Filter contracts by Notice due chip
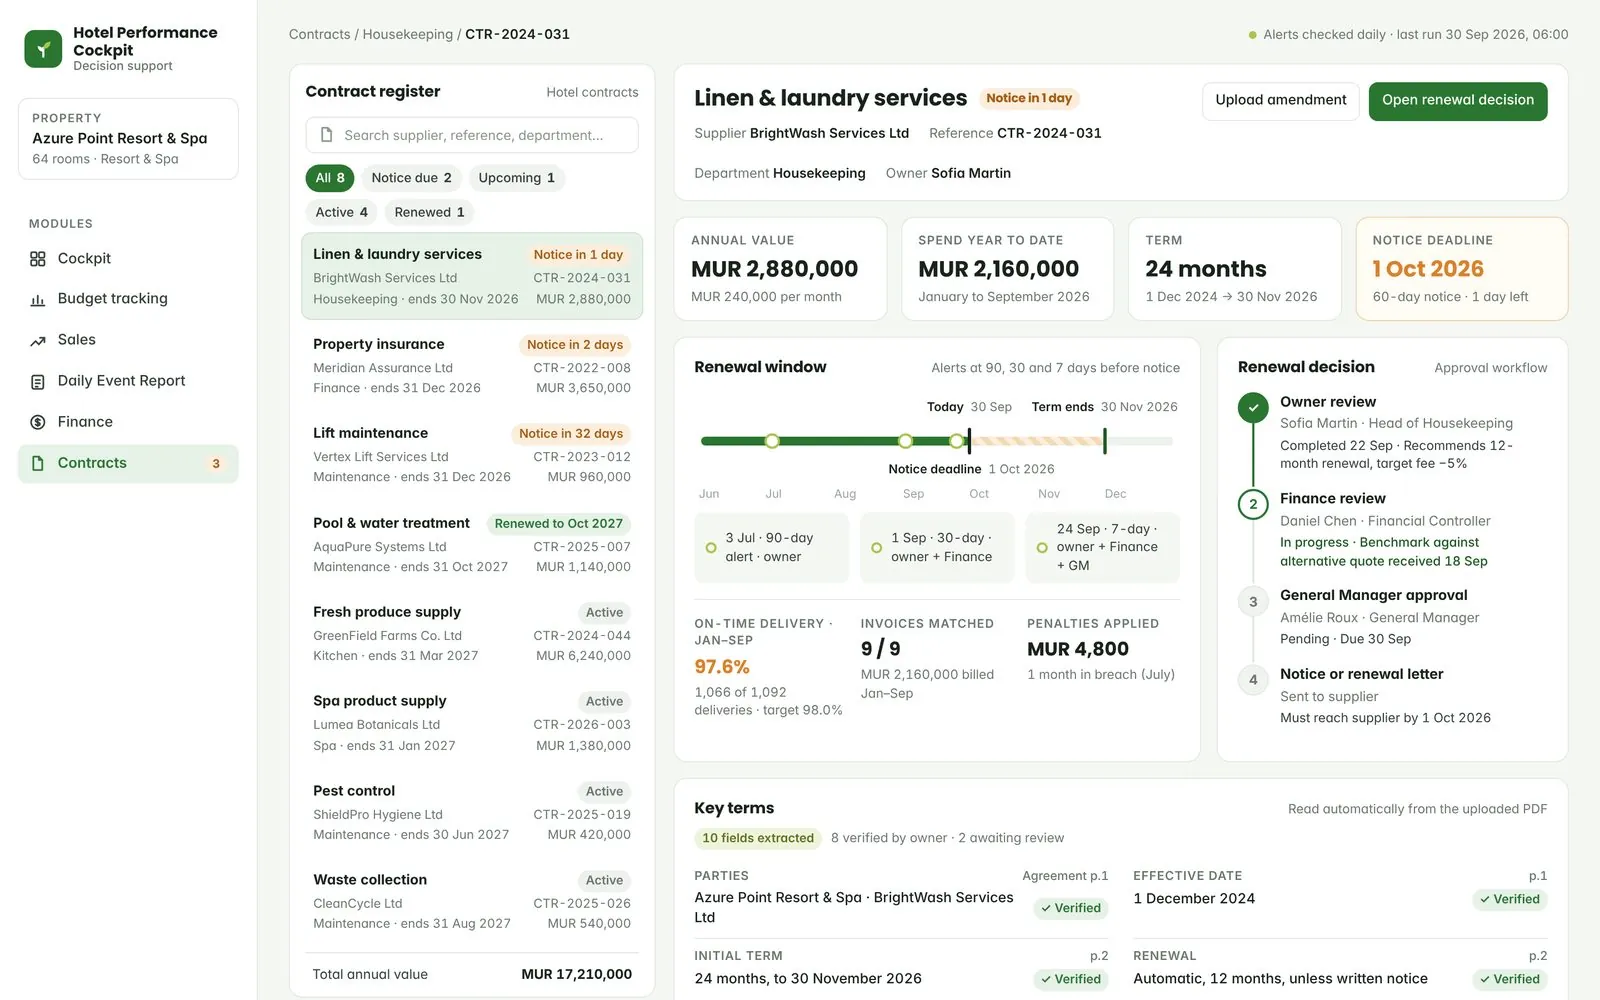This screenshot has width=1600, height=1000. point(411,178)
